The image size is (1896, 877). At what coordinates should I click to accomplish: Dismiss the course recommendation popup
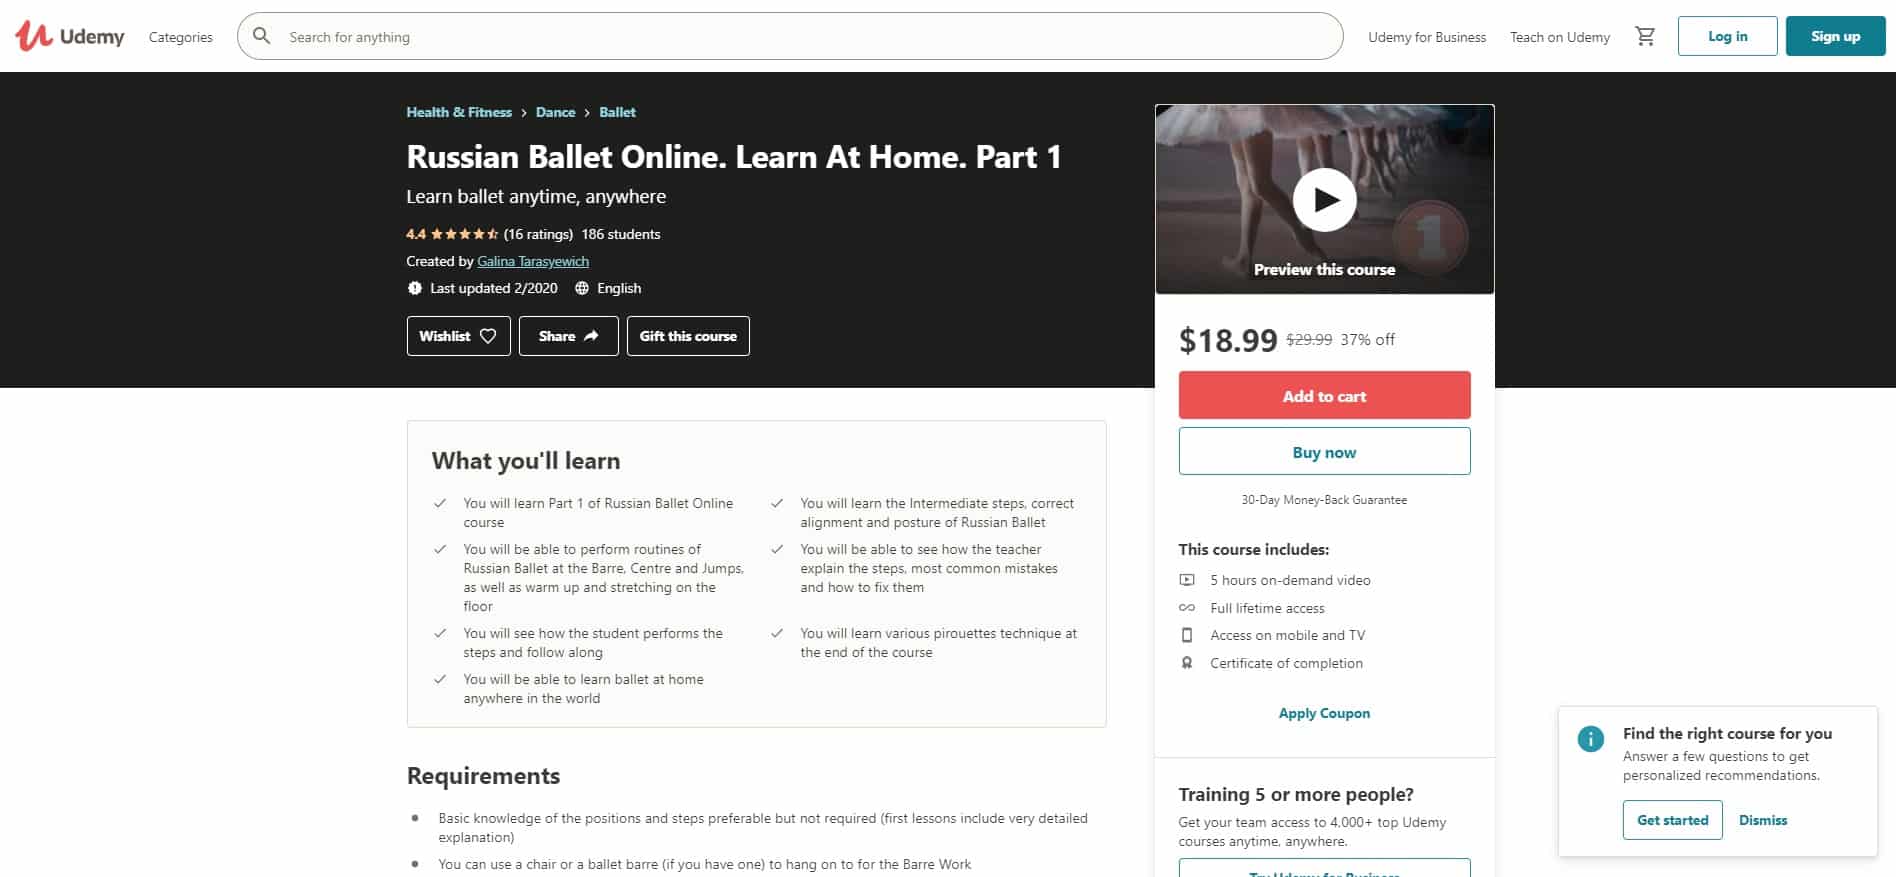tap(1762, 820)
